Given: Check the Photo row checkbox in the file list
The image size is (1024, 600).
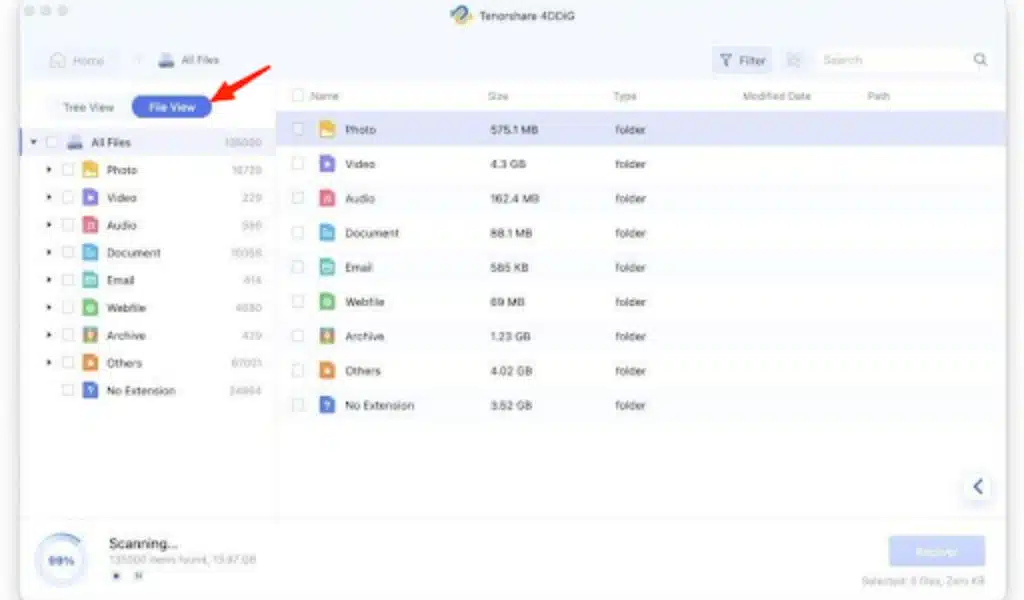Looking at the screenshot, I should pyautogui.click(x=297, y=129).
